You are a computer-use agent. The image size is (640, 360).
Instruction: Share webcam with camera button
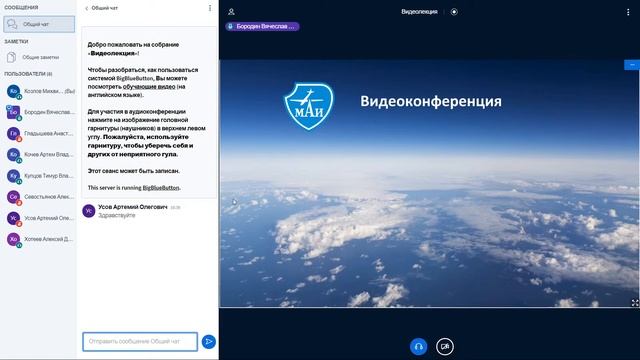[445, 347]
